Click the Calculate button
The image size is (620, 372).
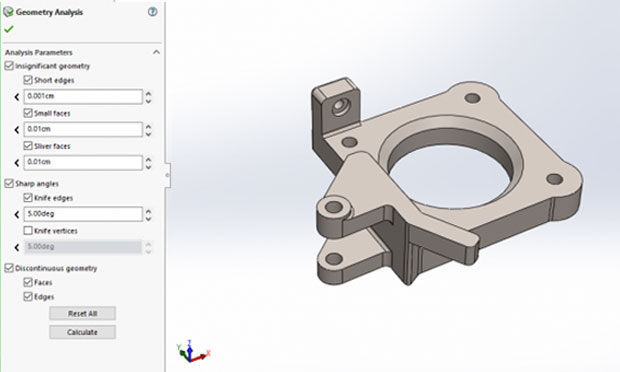(83, 332)
